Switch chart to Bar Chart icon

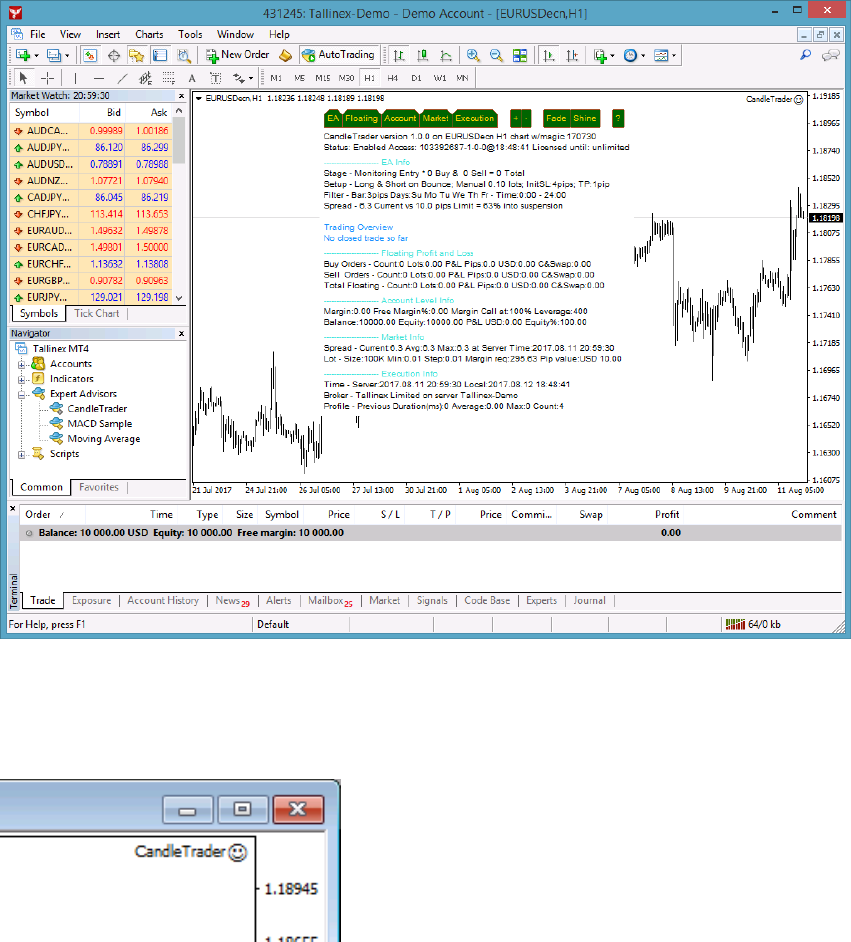[399, 55]
